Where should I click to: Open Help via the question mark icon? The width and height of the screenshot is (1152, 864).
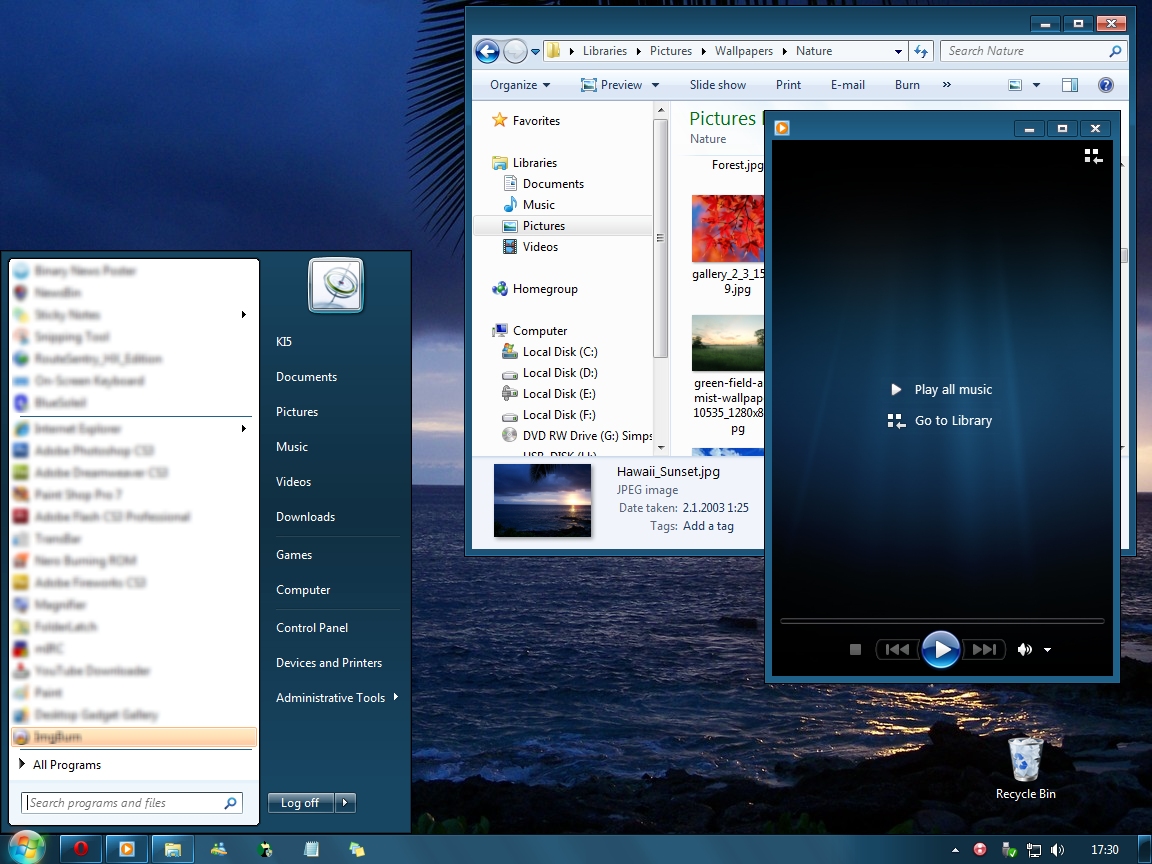pos(1106,85)
